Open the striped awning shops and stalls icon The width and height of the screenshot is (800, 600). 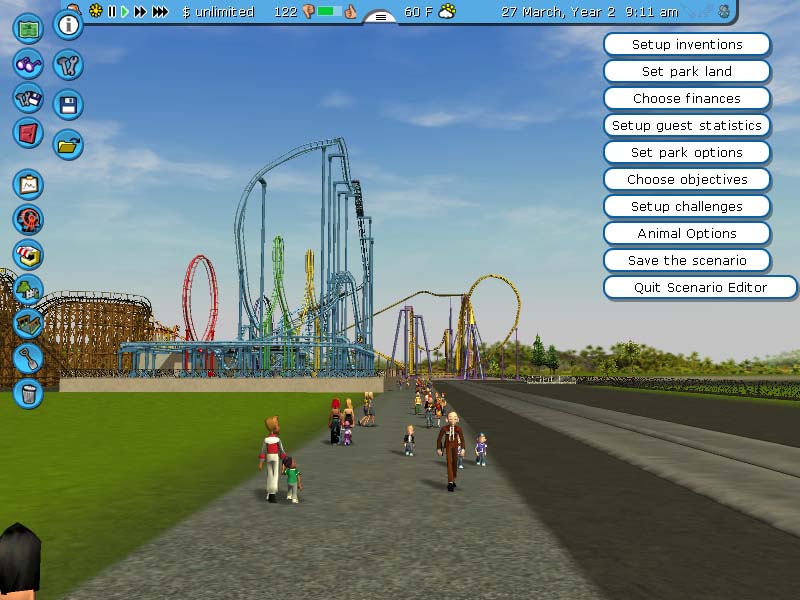pos(28,255)
